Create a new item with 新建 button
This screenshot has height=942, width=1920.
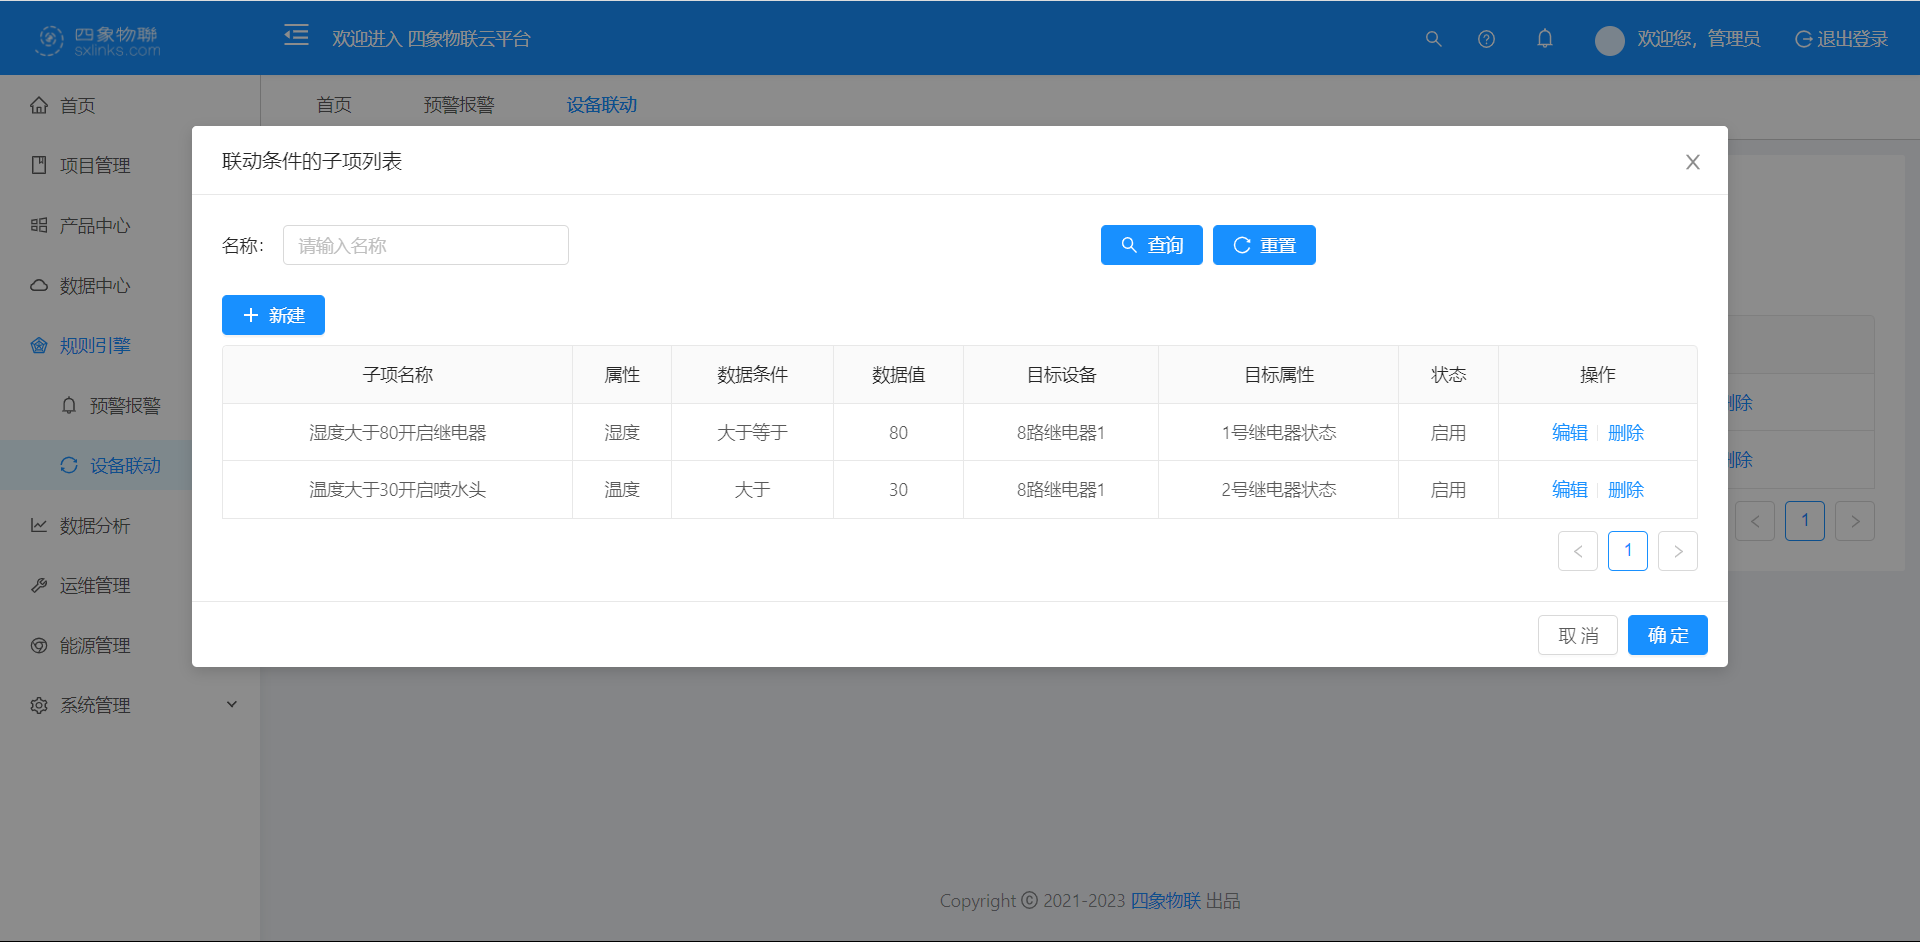tap(273, 315)
